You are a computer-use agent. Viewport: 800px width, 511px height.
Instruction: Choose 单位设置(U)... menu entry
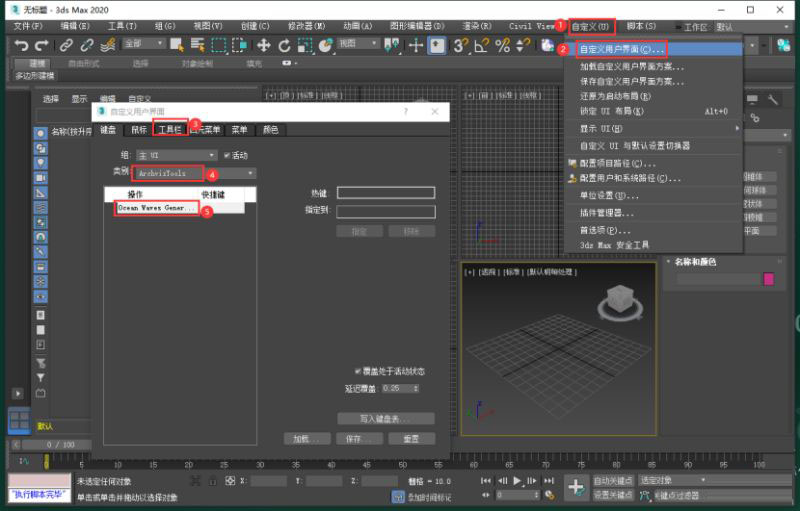(x=653, y=195)
